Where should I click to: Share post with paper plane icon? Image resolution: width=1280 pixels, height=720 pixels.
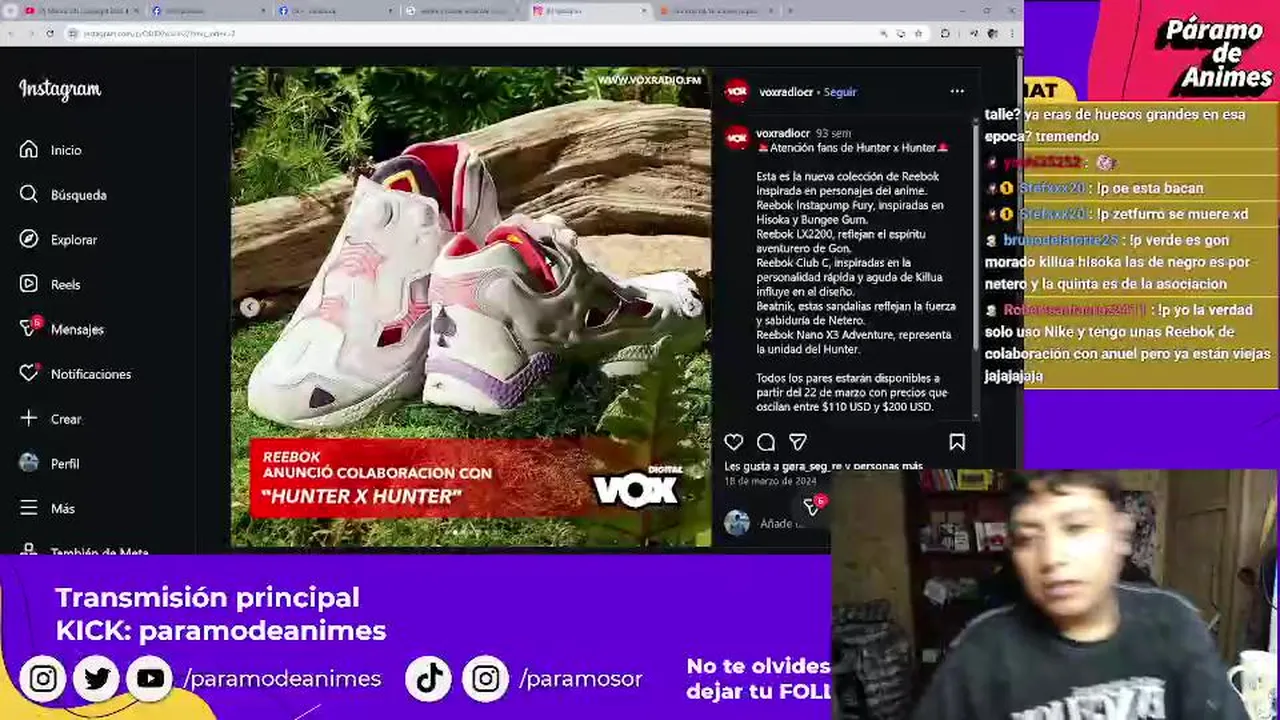pyautogui.click(x=797, y=442)
